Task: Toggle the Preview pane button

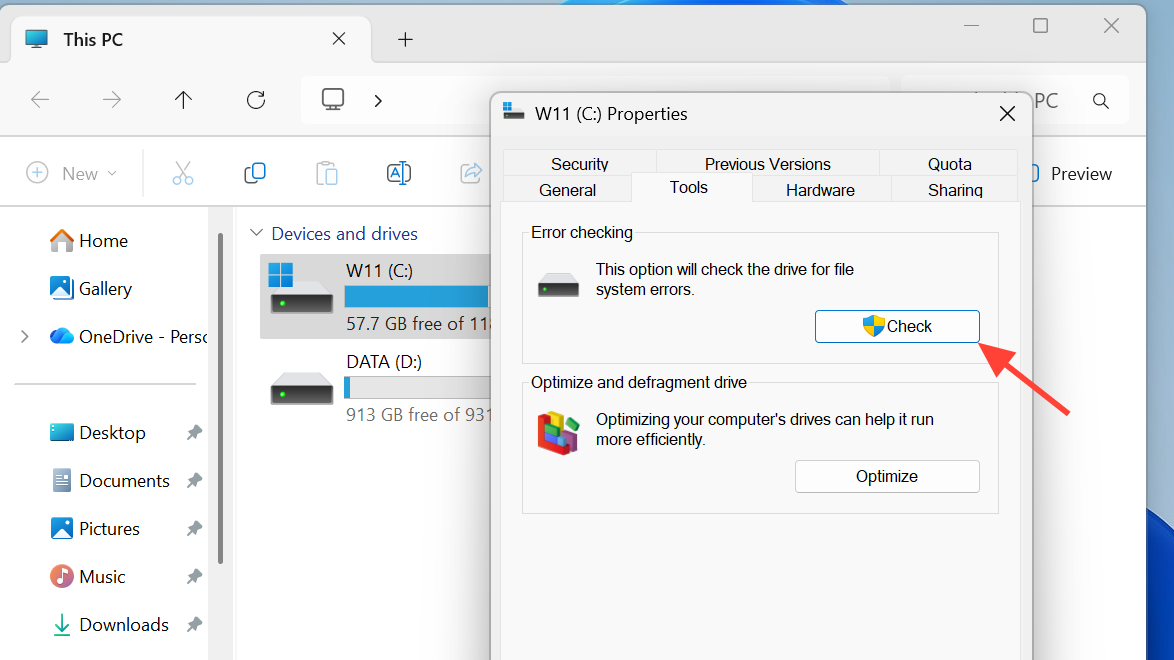Action: click(1072, 174)
